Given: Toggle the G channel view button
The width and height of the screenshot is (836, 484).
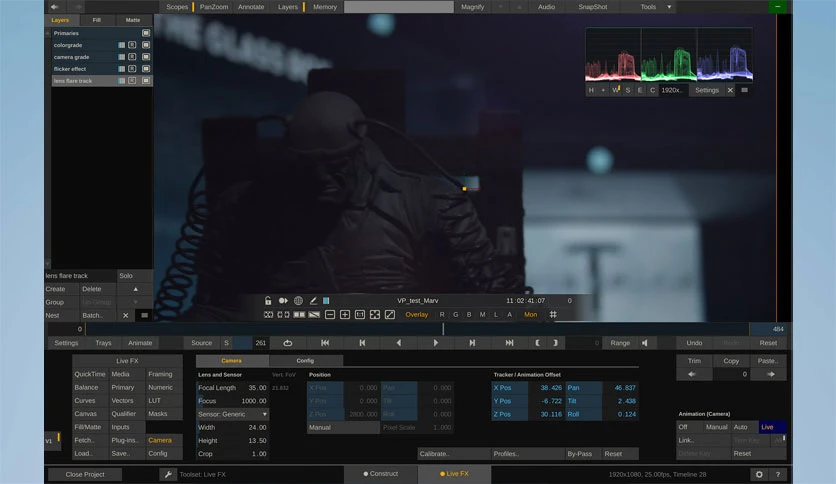Looking at the screenshot, I should coord(455,314).
